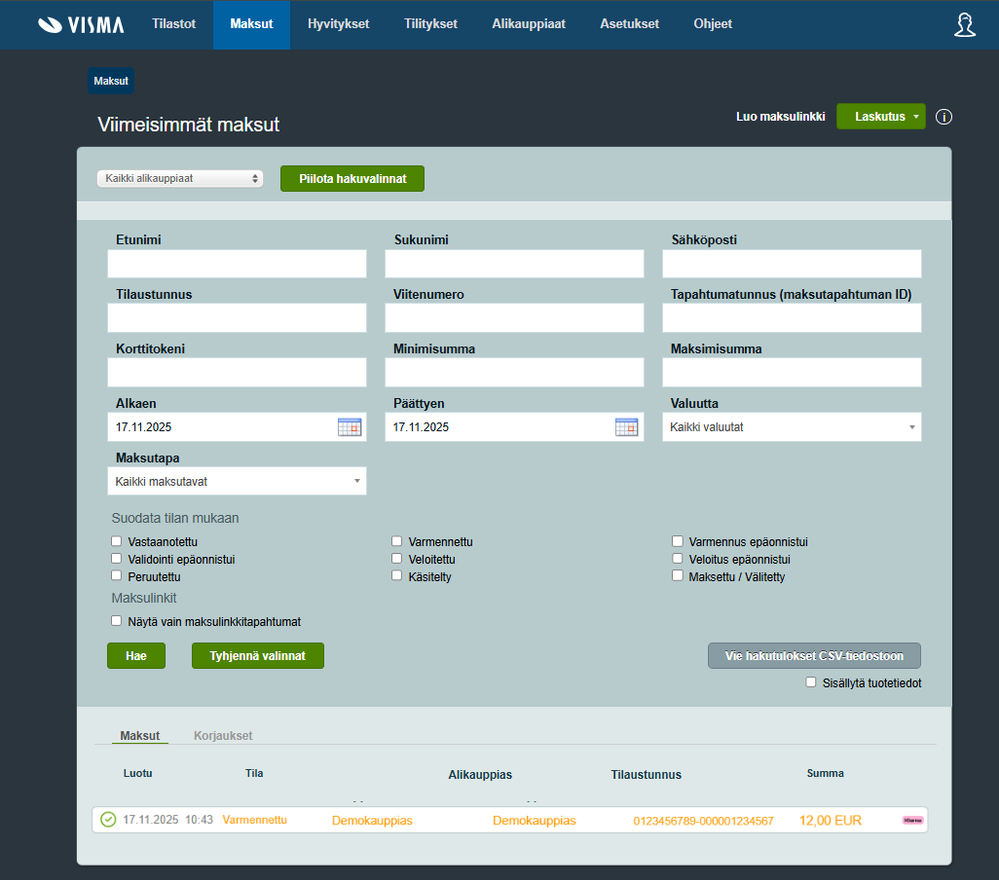The image size is (999, 880).
Task: Click the Luo maksulinkki link
Action: tap(780, 117)
